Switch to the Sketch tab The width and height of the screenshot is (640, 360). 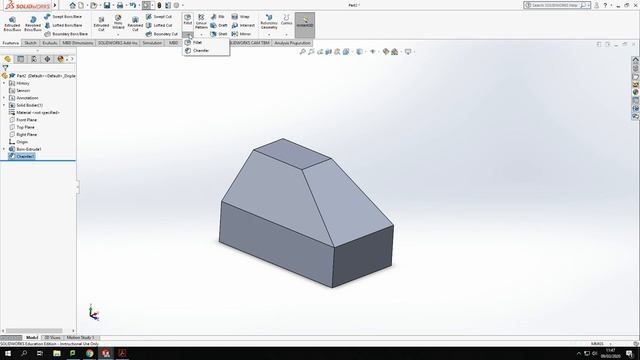tap(30, 43)
